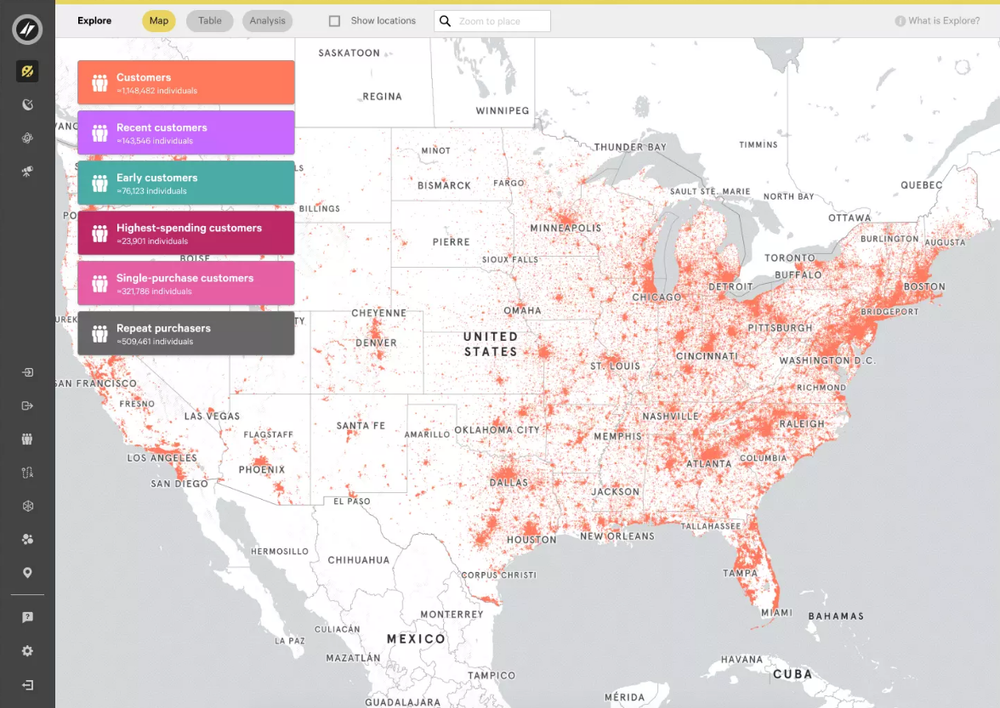Click the magnifier icon in search box
The image size is (1000, 708).
coord(445,21)
